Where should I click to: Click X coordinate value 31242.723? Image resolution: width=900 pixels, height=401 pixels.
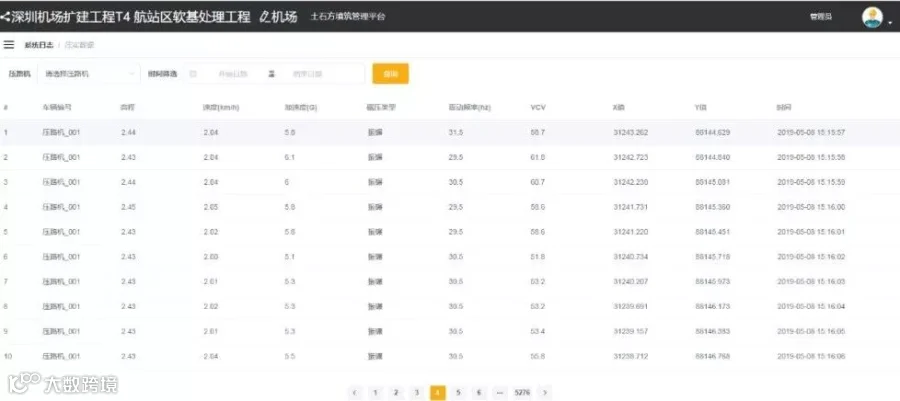point(630,157)
